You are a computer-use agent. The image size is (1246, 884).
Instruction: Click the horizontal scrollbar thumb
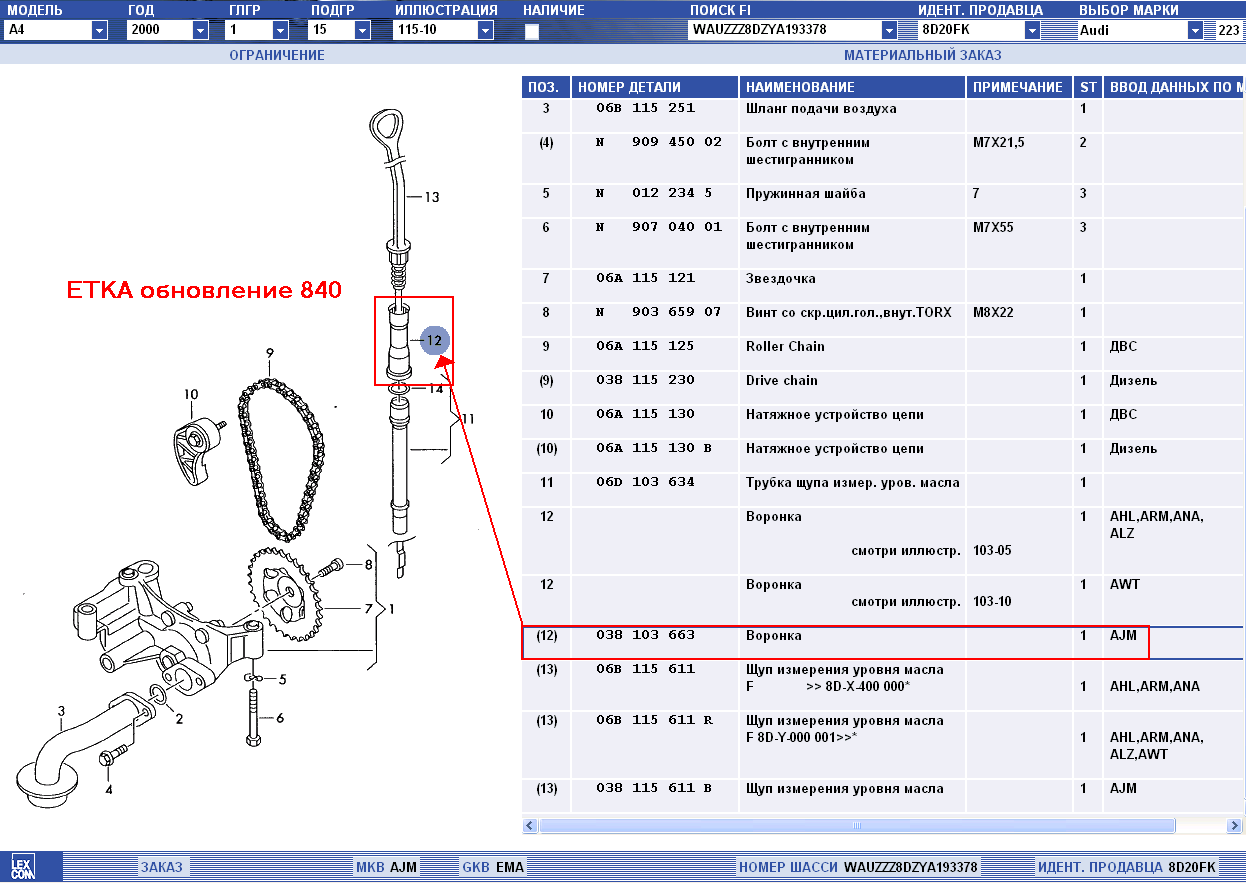(x=857, y=826)
